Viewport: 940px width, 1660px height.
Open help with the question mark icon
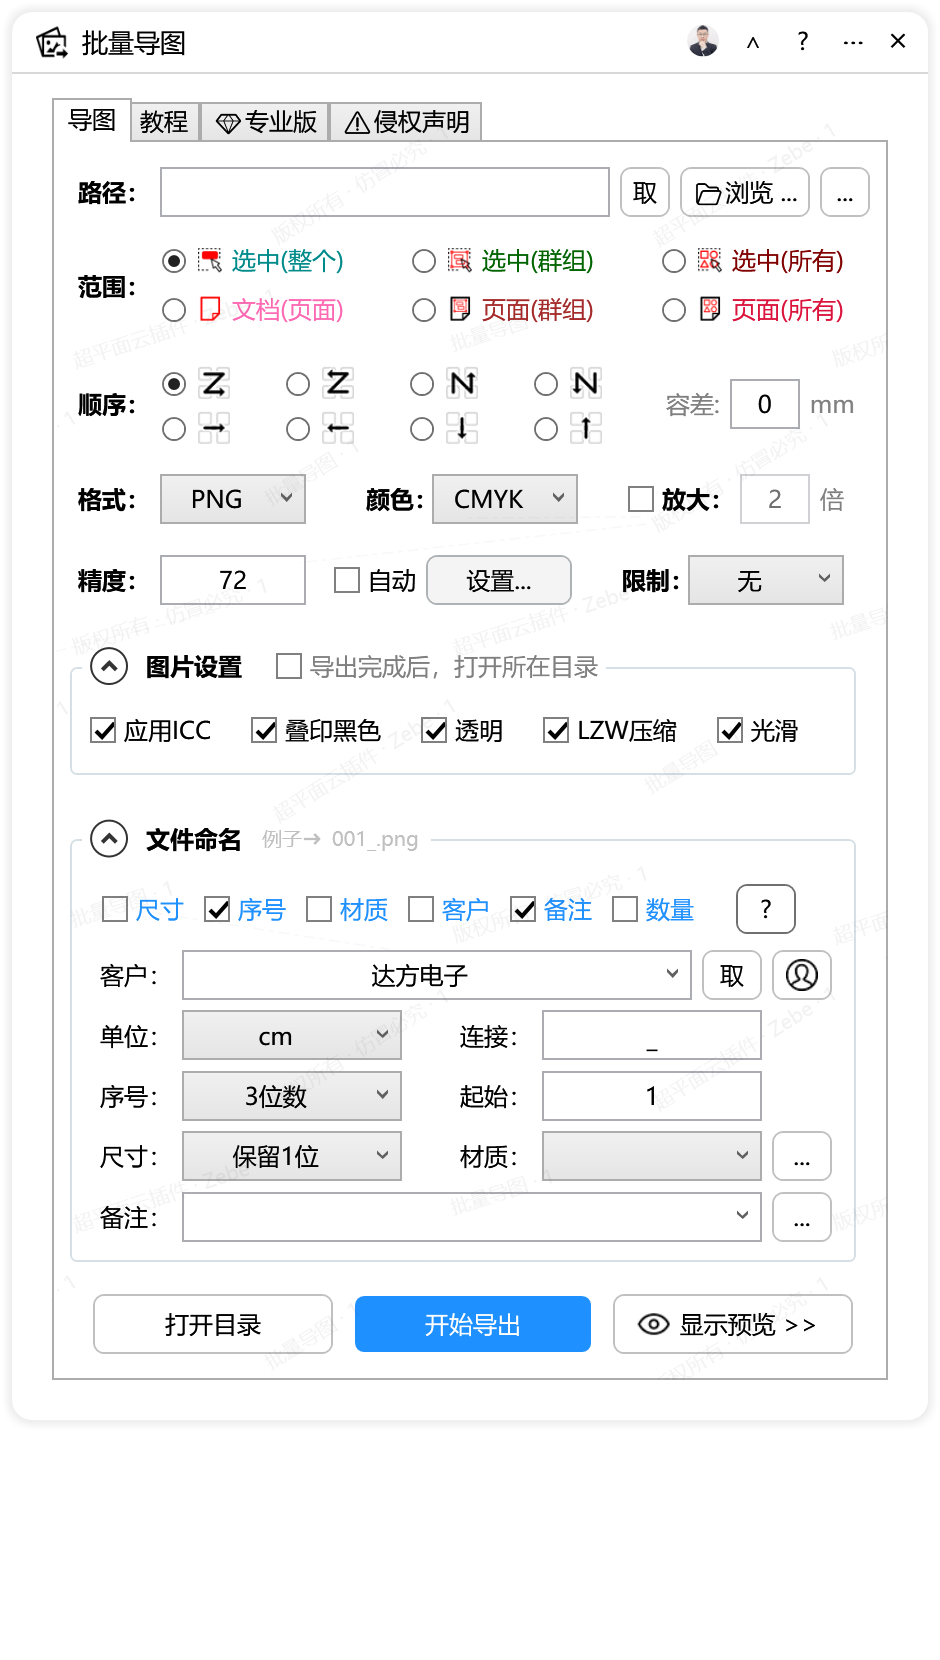(802, 41)
